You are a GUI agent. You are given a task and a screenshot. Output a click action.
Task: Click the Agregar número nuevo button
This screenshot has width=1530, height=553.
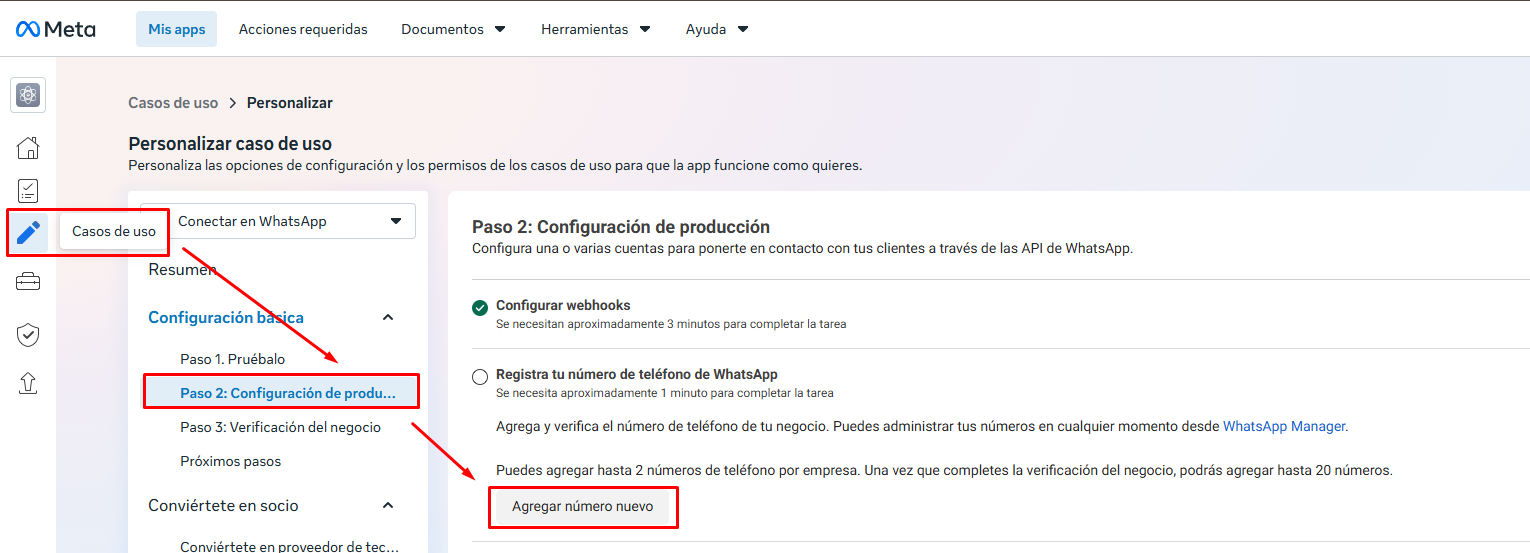point(583,506)
